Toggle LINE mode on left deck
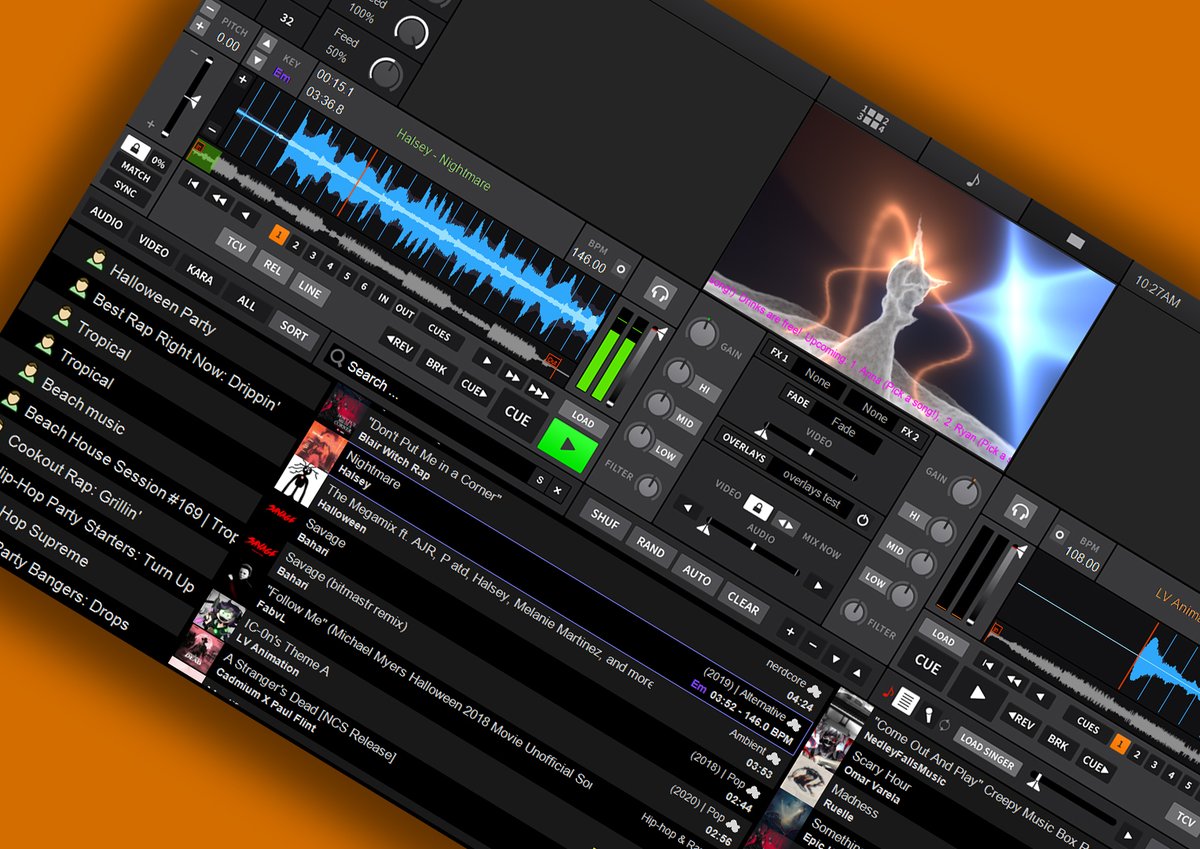Image resolution: width=1200 pixels, height=849 pixels. click(310, 289)
